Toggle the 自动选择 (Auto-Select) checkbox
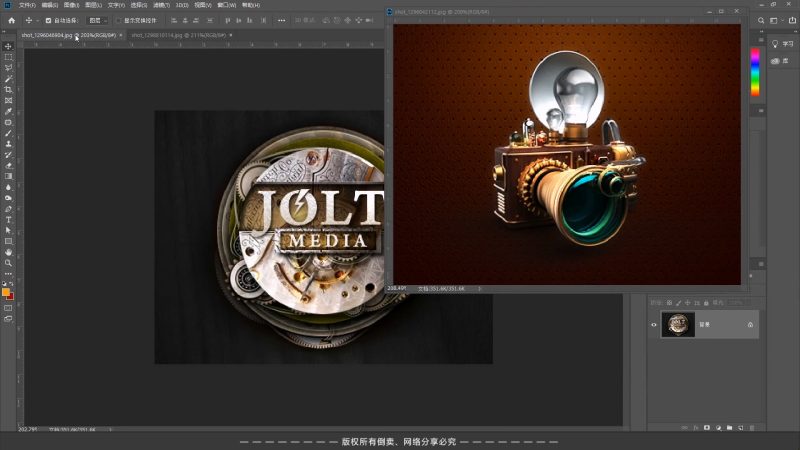The height and width of the screenshot is (450, 800). (x=48, y=20)
